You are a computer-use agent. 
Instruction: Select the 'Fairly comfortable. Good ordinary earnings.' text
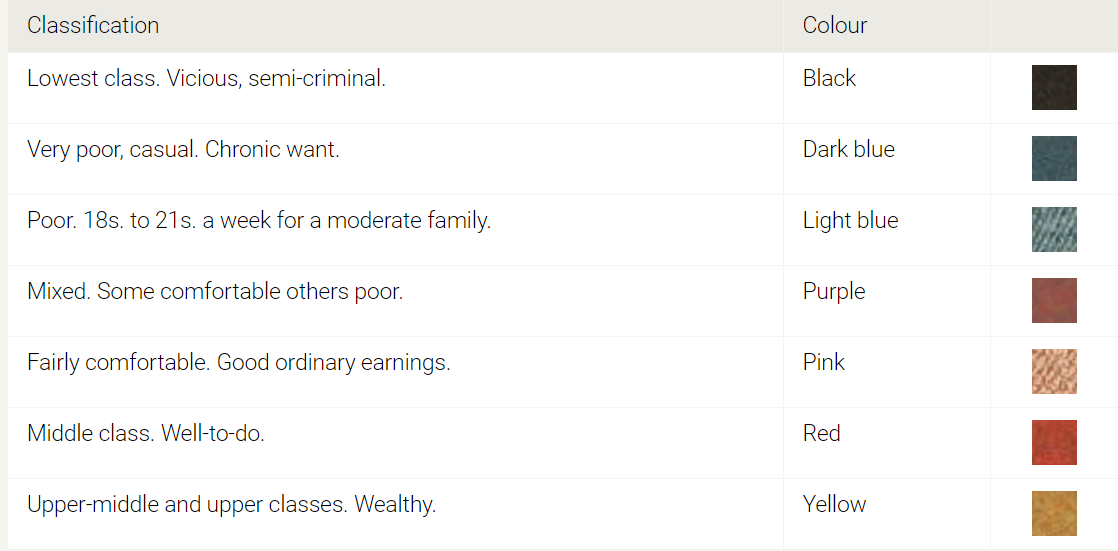point(239,362)
